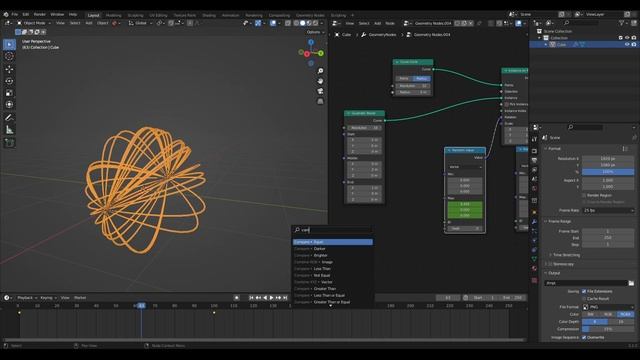Click the output path /tmp/ field

pos(586,283)
